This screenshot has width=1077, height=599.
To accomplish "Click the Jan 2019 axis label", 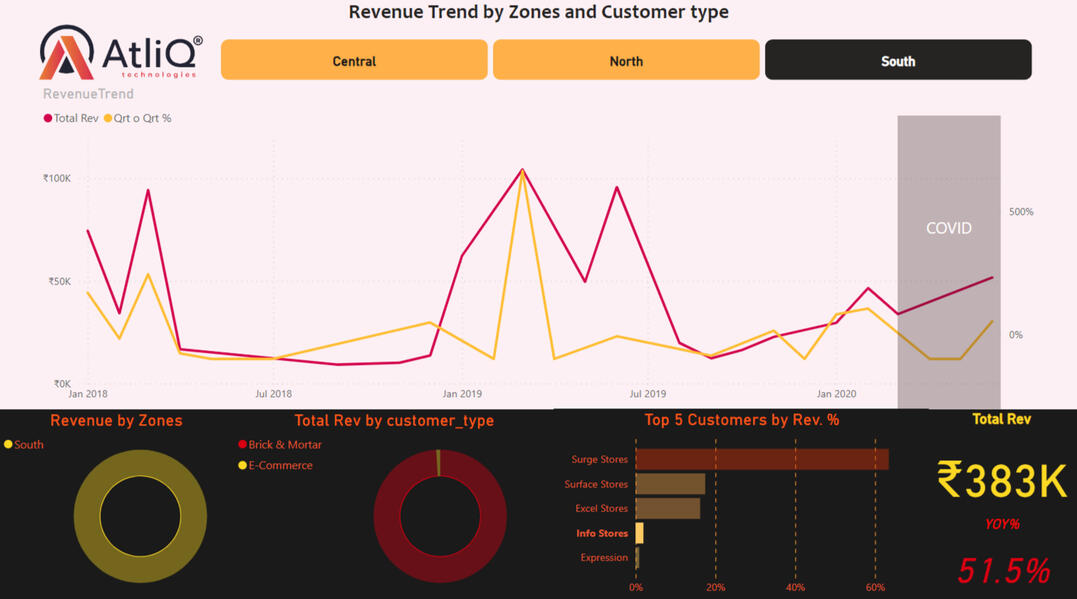I will click(x=461, y=394).
